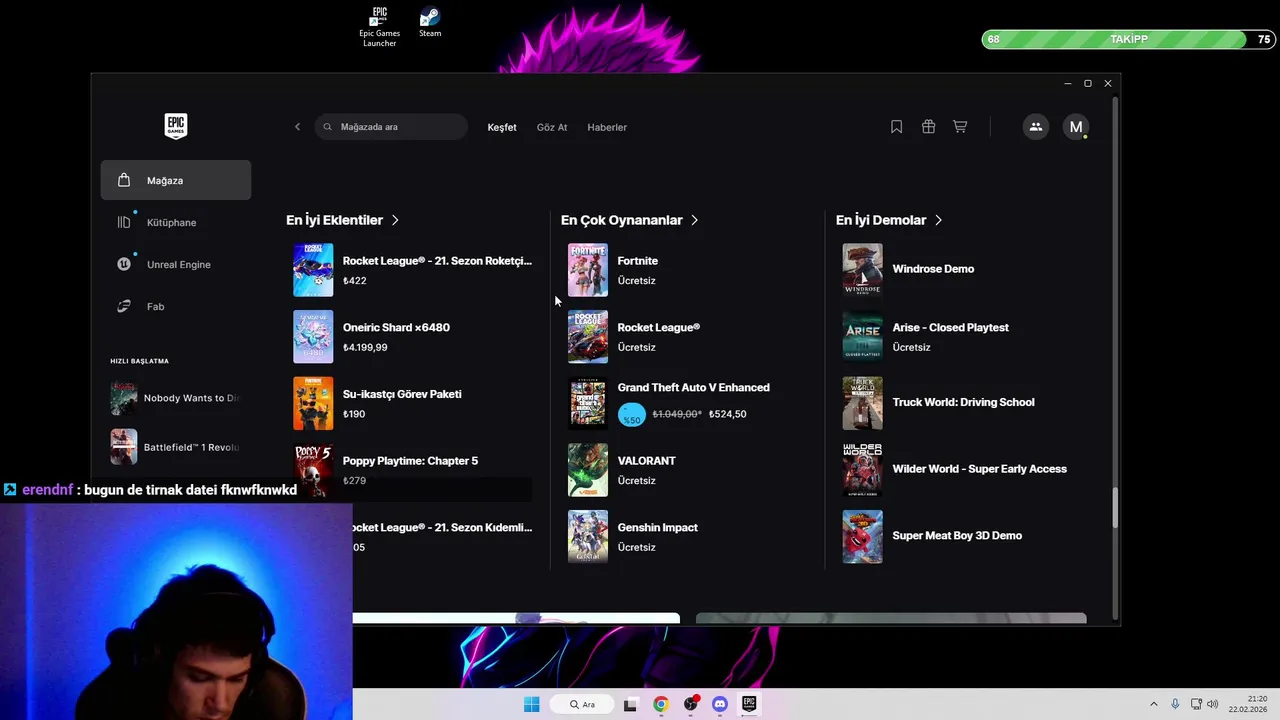
Task: Click the Poppy Playtime: Chapter 5 thumbnail
Action: [x=313, y=470]
